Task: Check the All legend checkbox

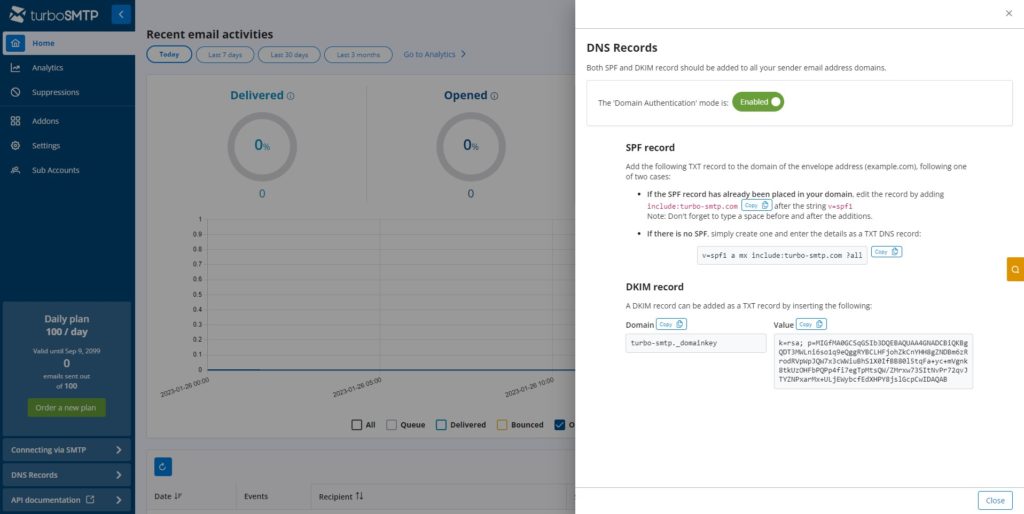Action: (357, 425)
